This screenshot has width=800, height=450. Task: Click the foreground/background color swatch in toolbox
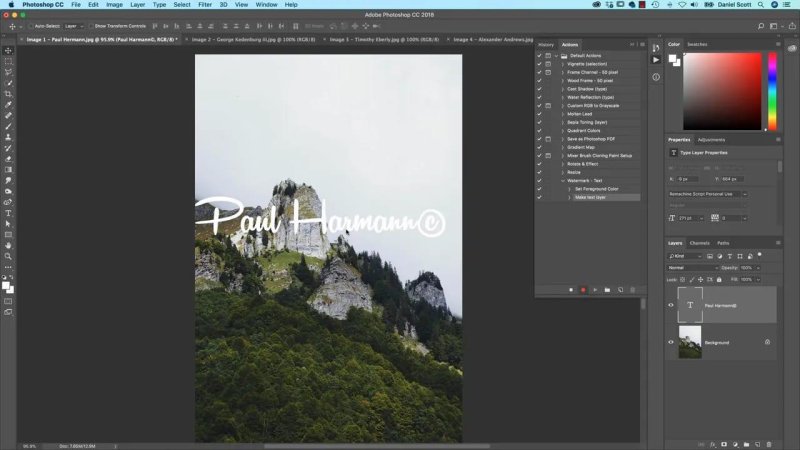pos(8,288)
